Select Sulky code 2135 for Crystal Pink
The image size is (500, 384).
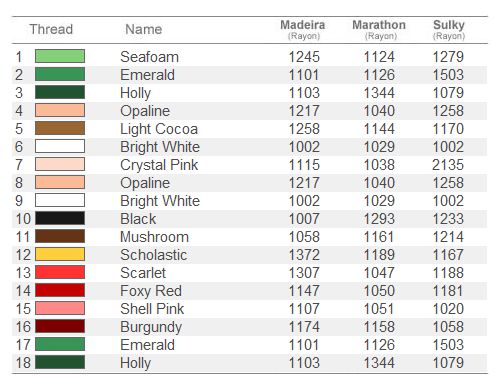pos(448,165)
